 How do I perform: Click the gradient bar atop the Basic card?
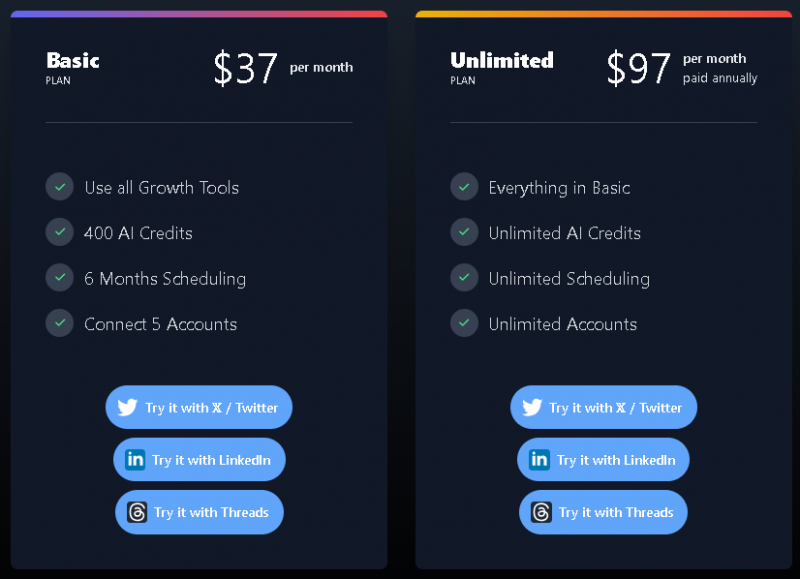coord(199,13)
